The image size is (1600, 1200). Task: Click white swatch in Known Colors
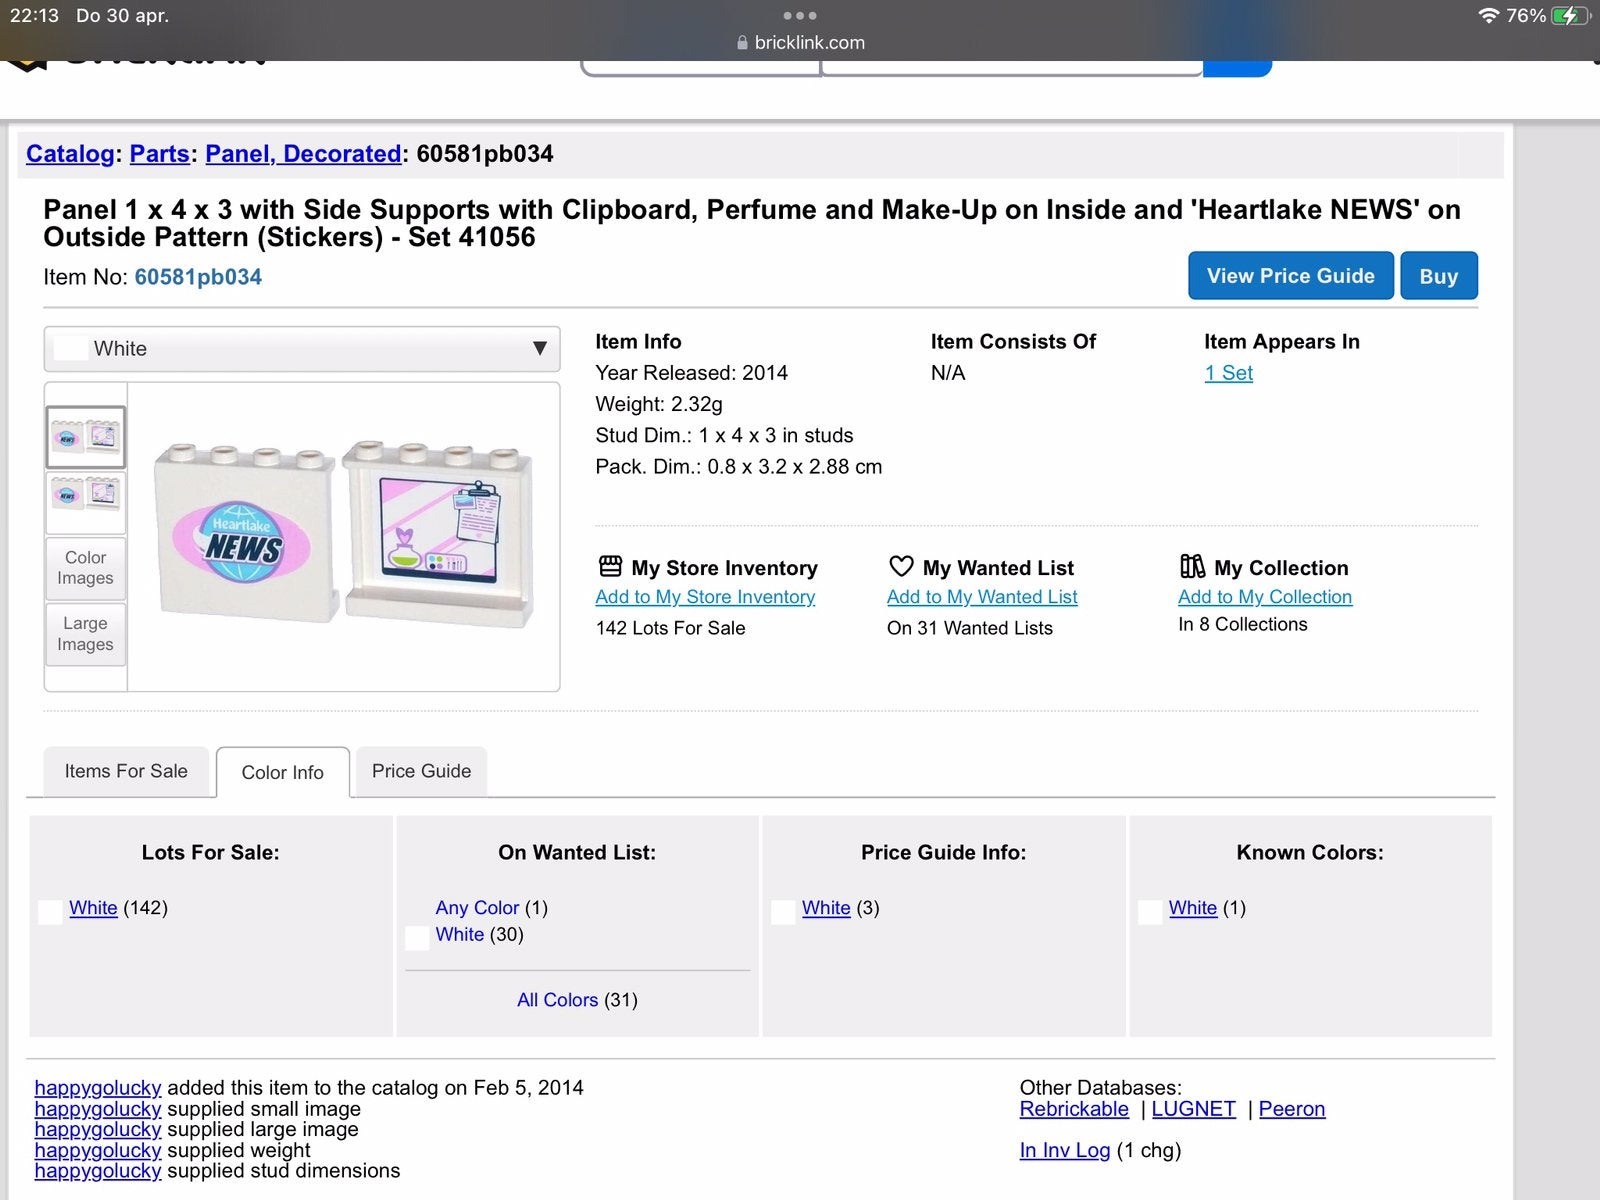point(1151,912)
